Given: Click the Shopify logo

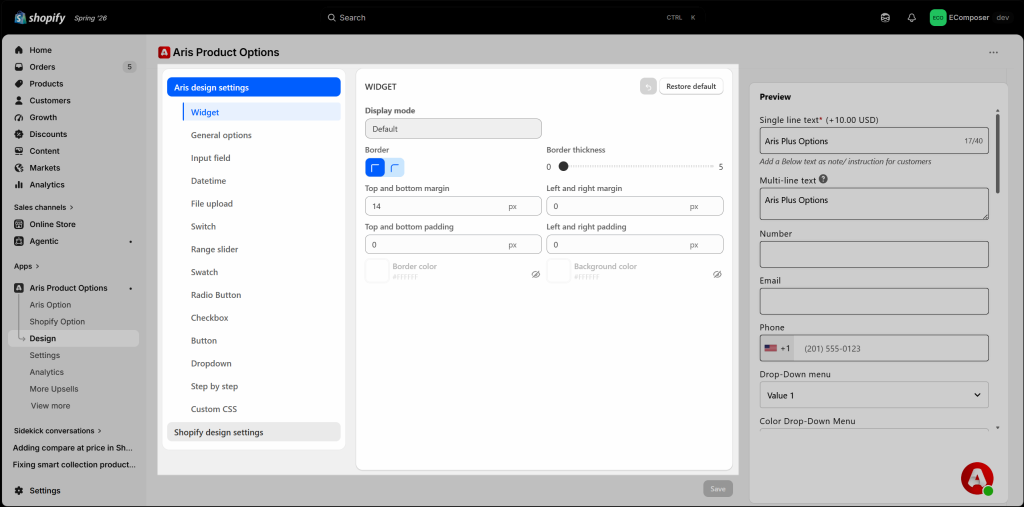Looking at the screenshot, I should click(40, 18).
